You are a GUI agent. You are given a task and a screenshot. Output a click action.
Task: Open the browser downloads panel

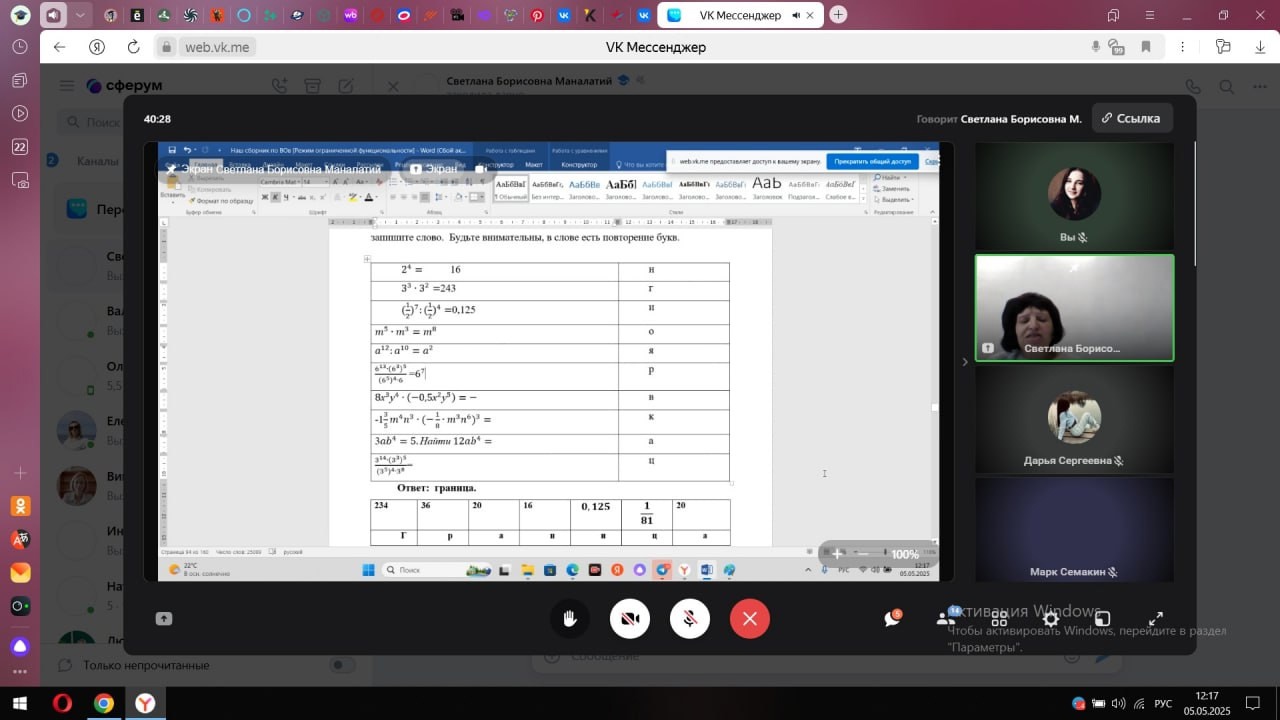1260,47
